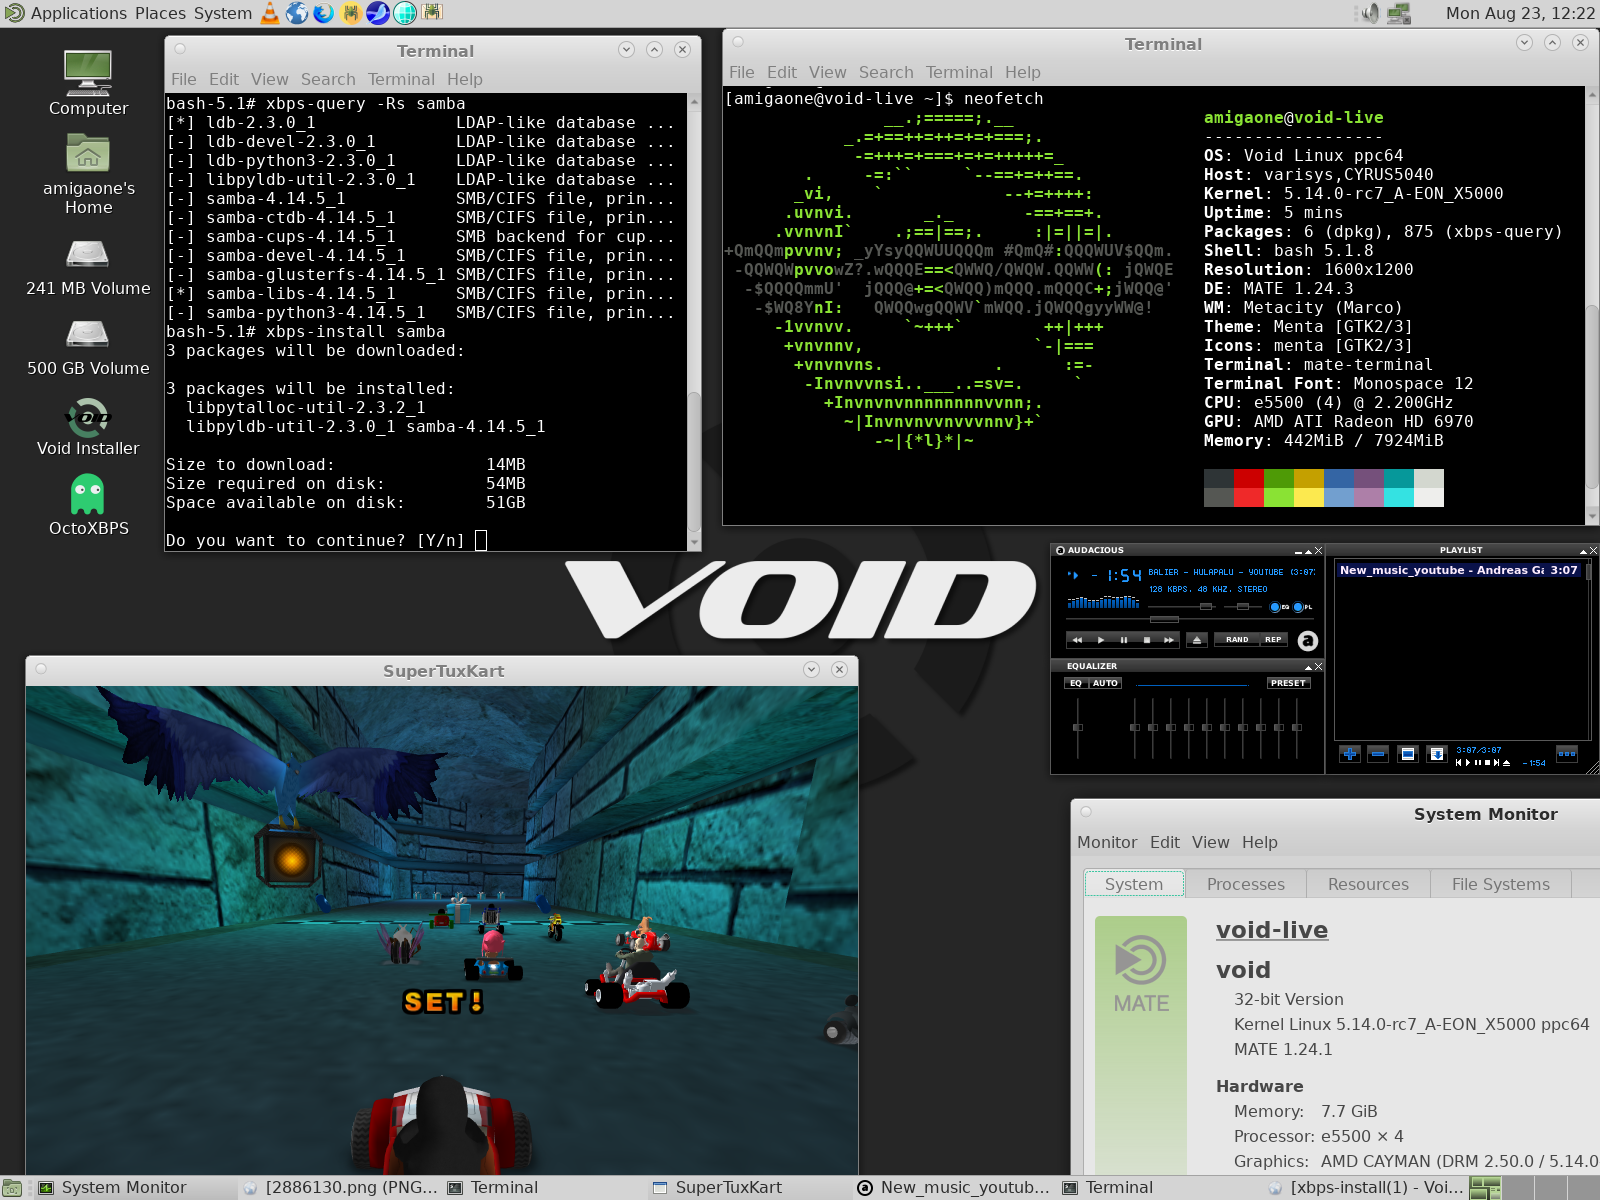Open amigaone's Home folder icon
Screen dimensions: 1600x1200
88,174
